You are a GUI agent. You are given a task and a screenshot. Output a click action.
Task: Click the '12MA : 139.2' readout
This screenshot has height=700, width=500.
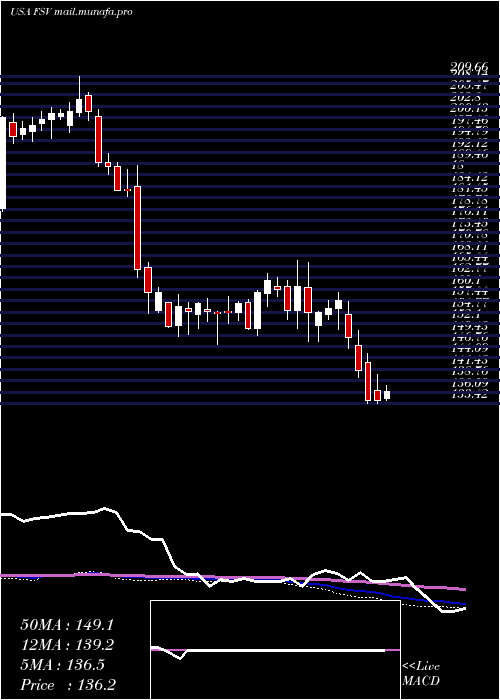[x=67, y=645]
